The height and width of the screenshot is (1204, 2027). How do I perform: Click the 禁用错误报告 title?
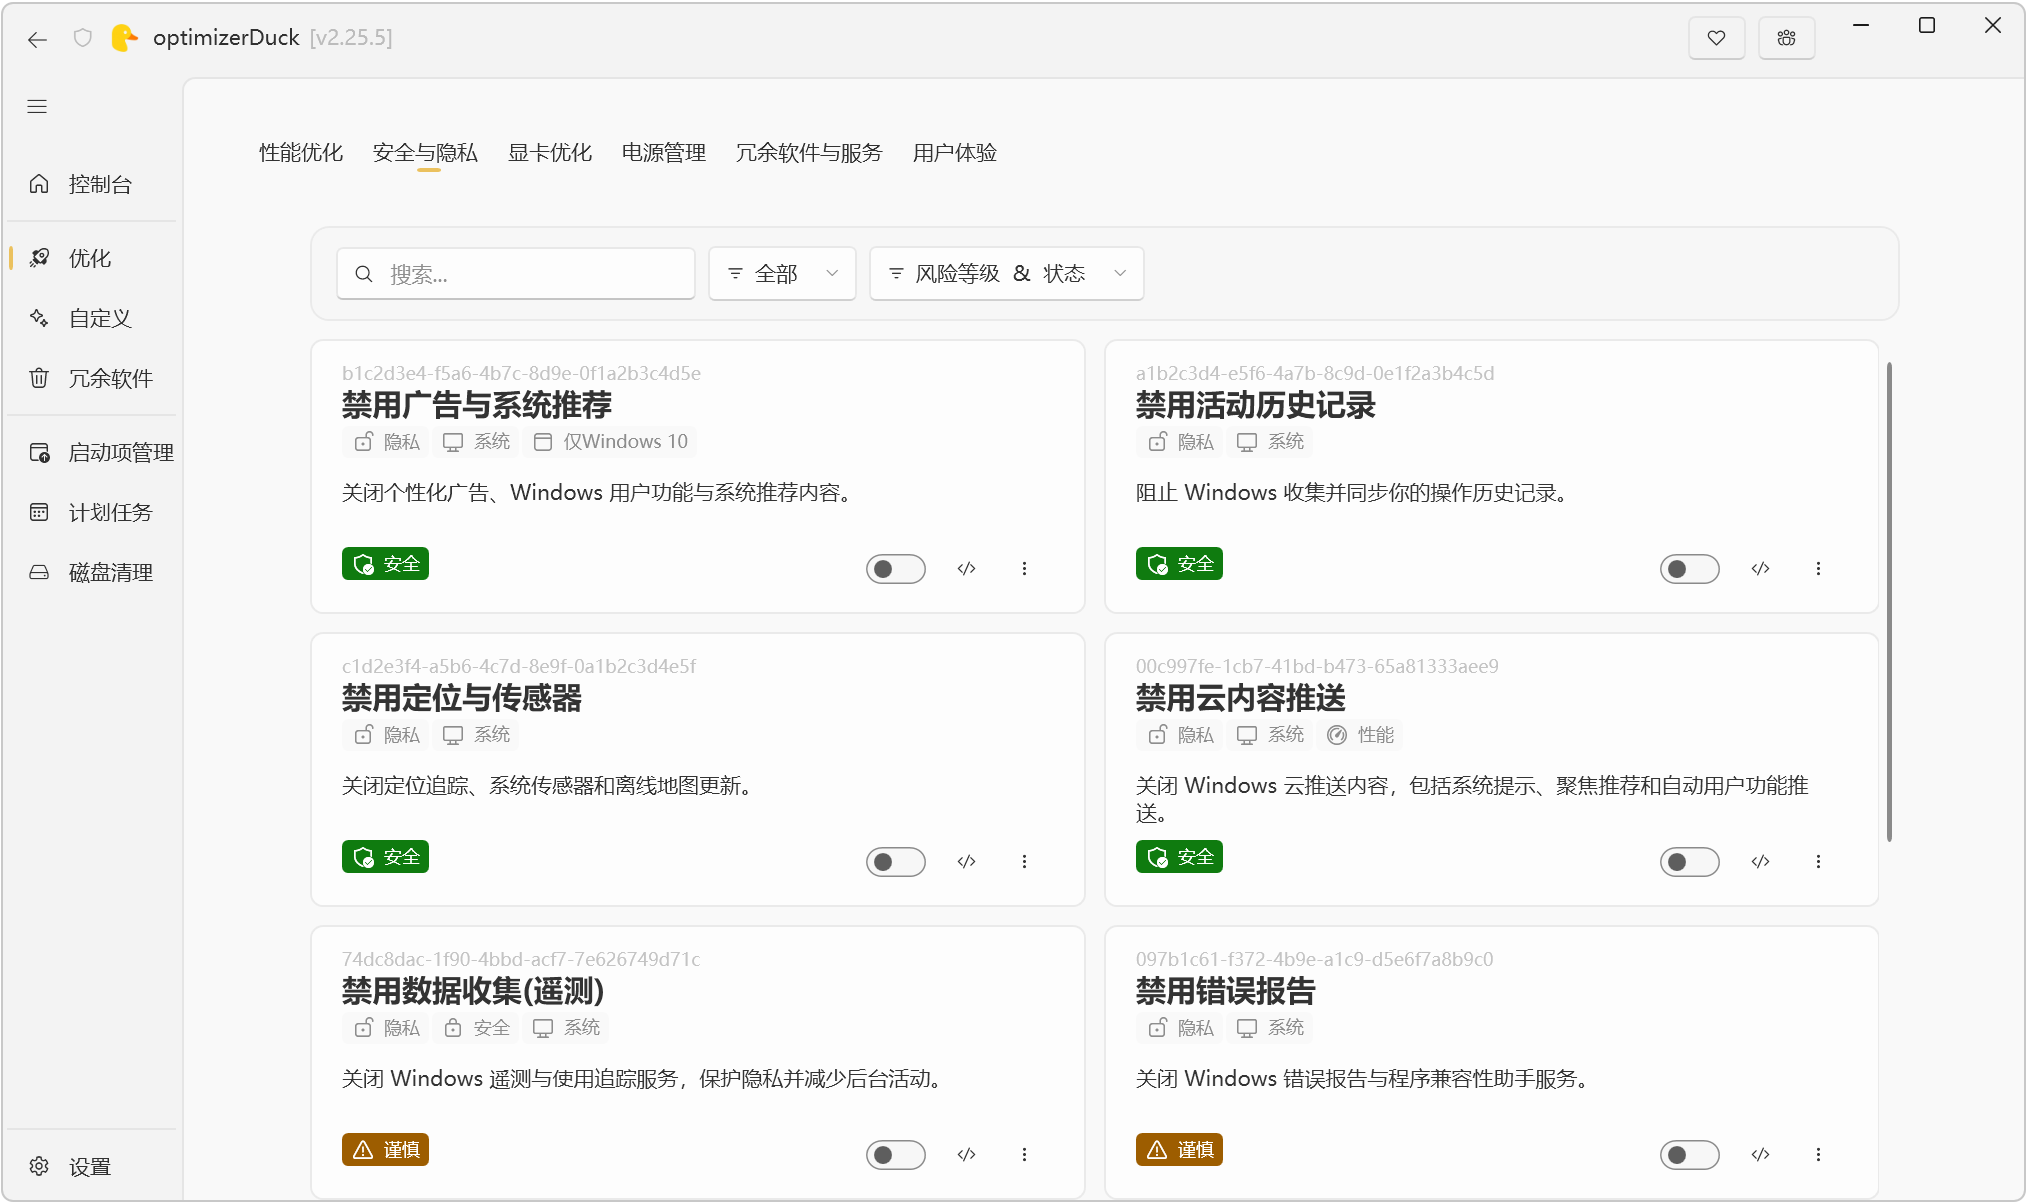(x=1226, y=991)
